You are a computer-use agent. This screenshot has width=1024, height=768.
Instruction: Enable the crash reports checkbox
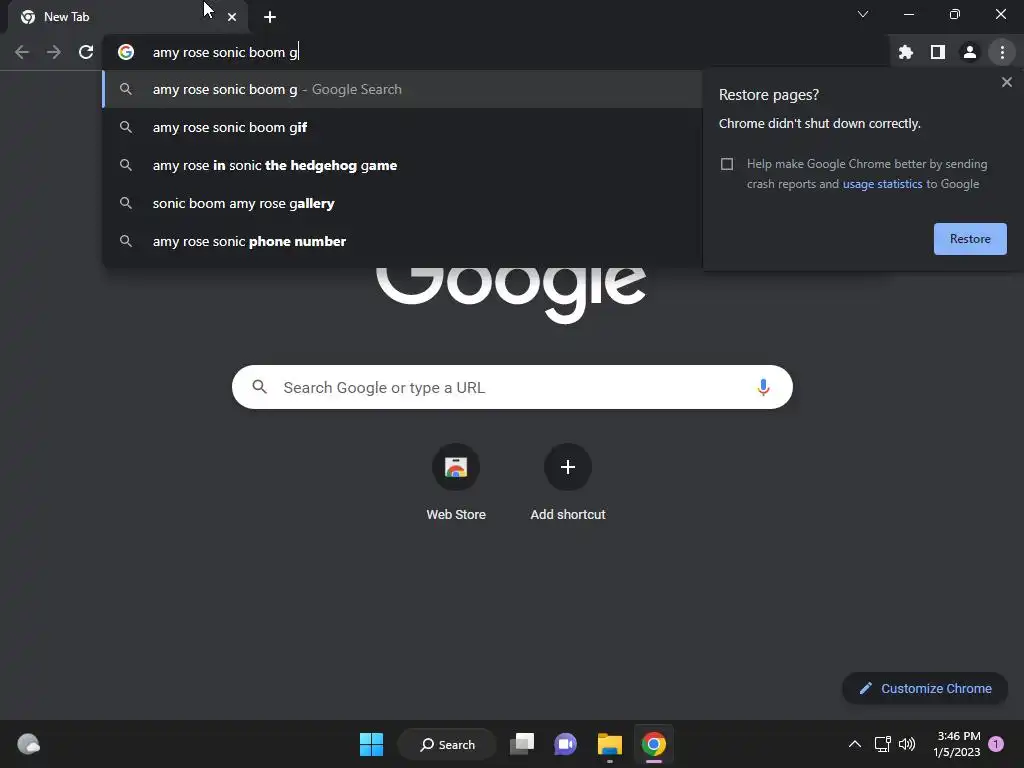point(727,164)
